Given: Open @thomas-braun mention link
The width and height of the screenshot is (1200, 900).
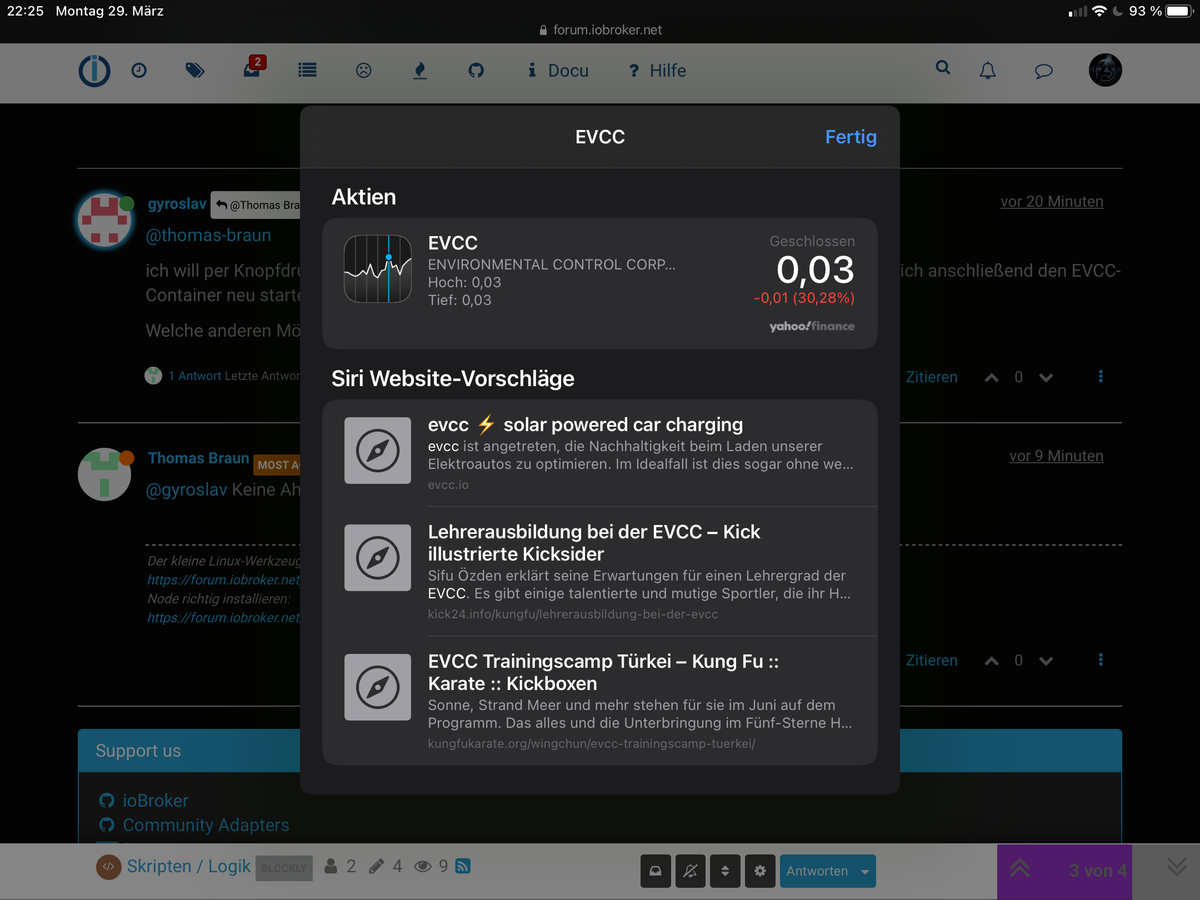Looking at the screenshot, I should point(208,235).
